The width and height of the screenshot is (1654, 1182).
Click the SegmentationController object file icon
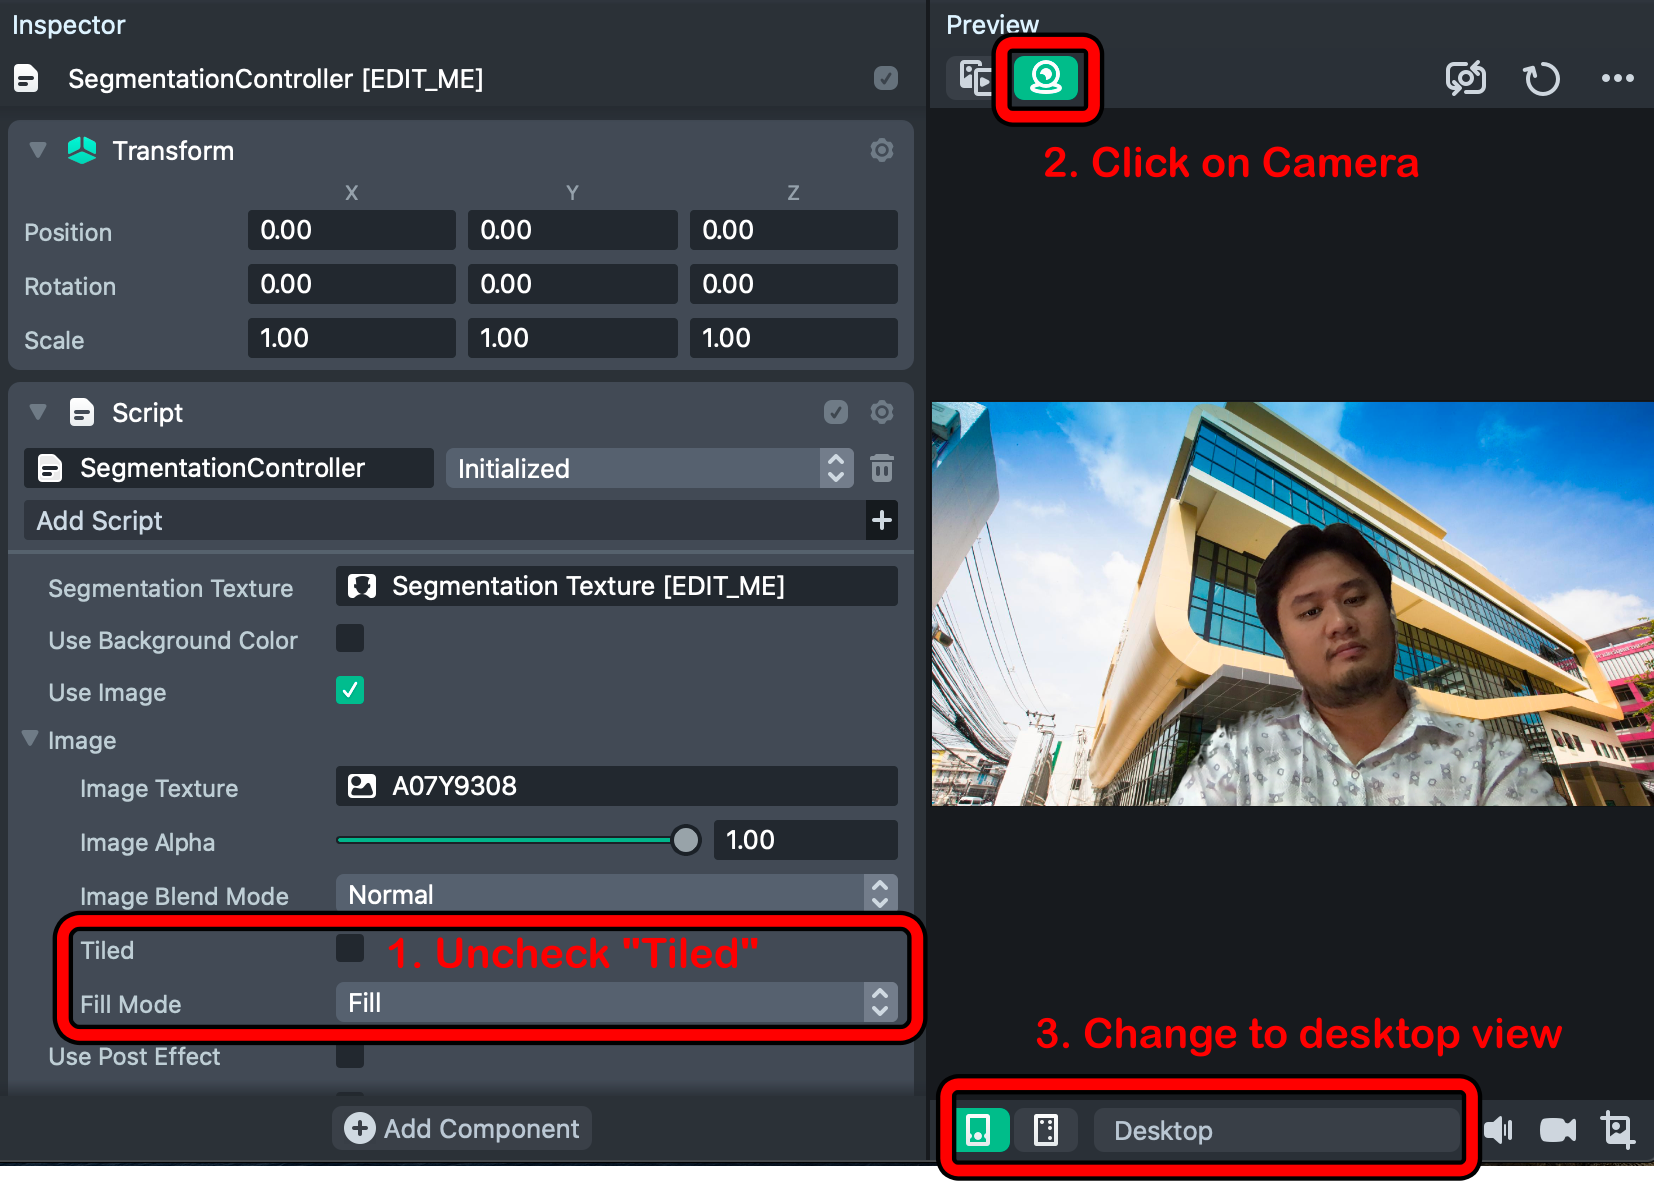[27, 78]
